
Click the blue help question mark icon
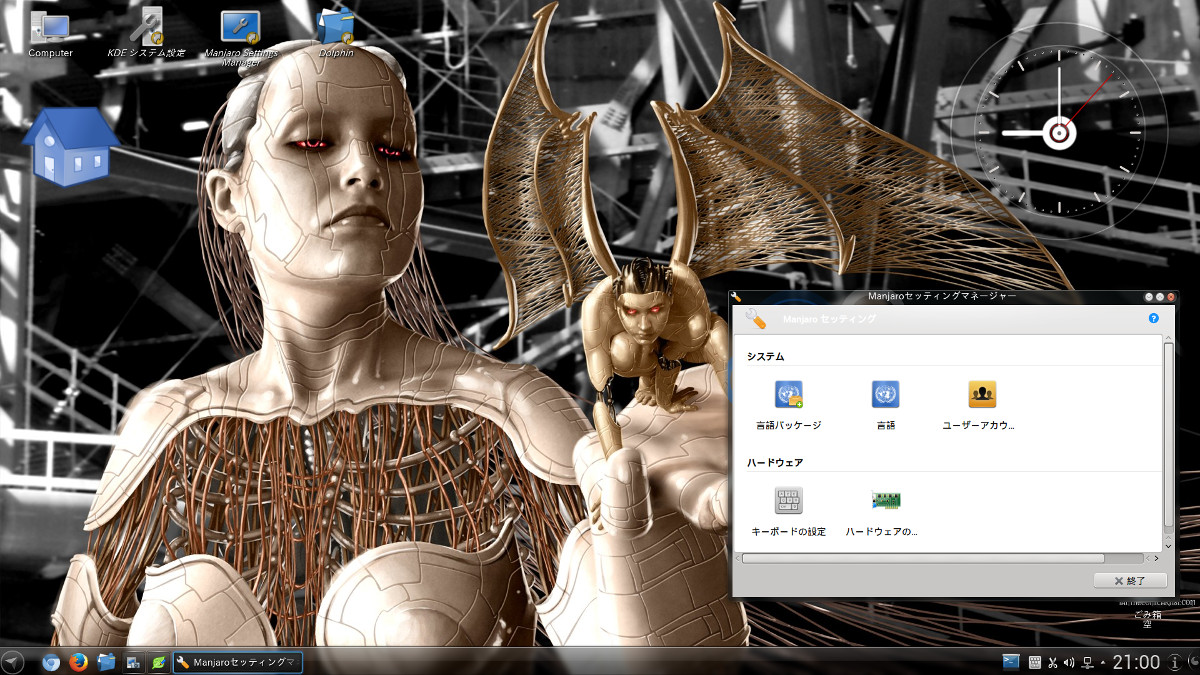coord(1153,318)
